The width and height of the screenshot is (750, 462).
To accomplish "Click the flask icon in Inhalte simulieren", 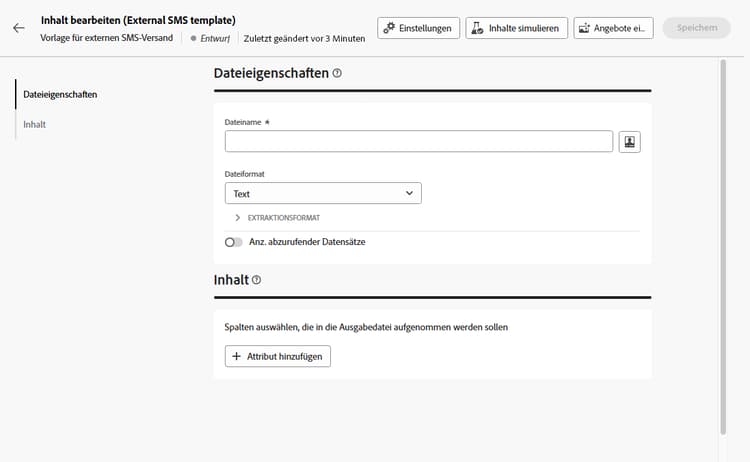I will click(x=477, y=28).
